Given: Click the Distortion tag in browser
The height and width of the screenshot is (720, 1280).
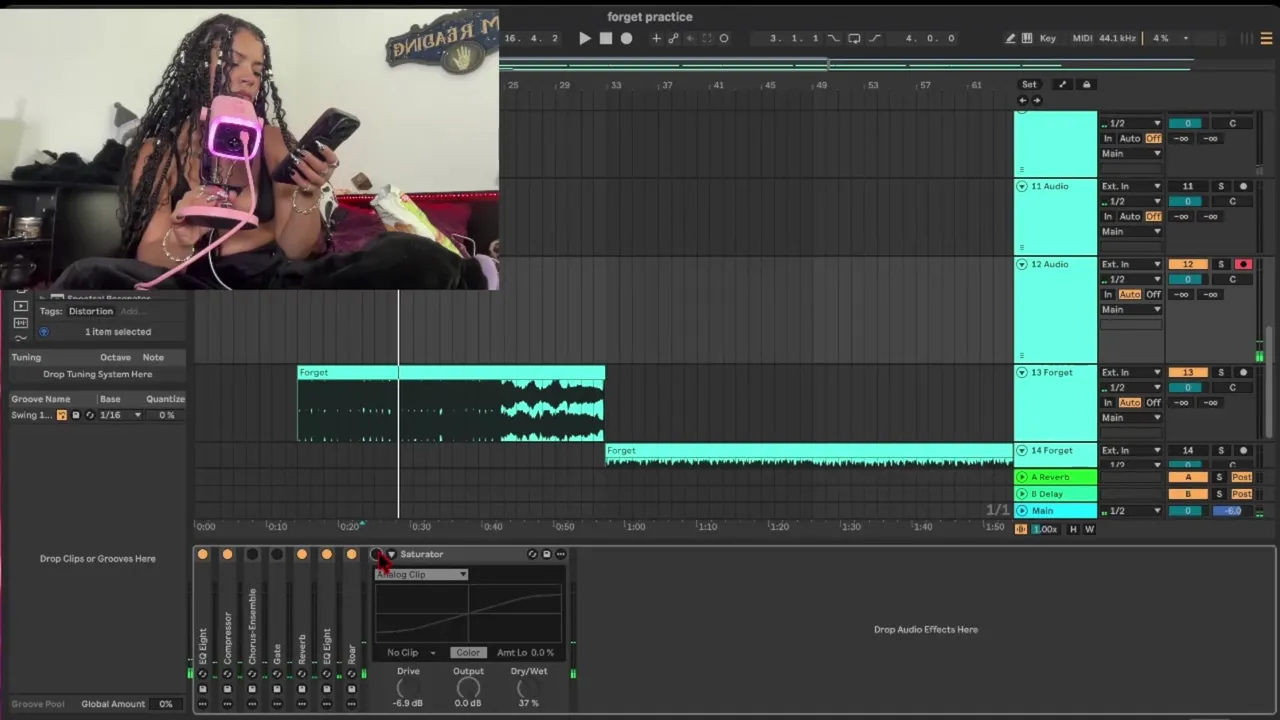Looking at the screenshot, I should click(x=91, y=311).
